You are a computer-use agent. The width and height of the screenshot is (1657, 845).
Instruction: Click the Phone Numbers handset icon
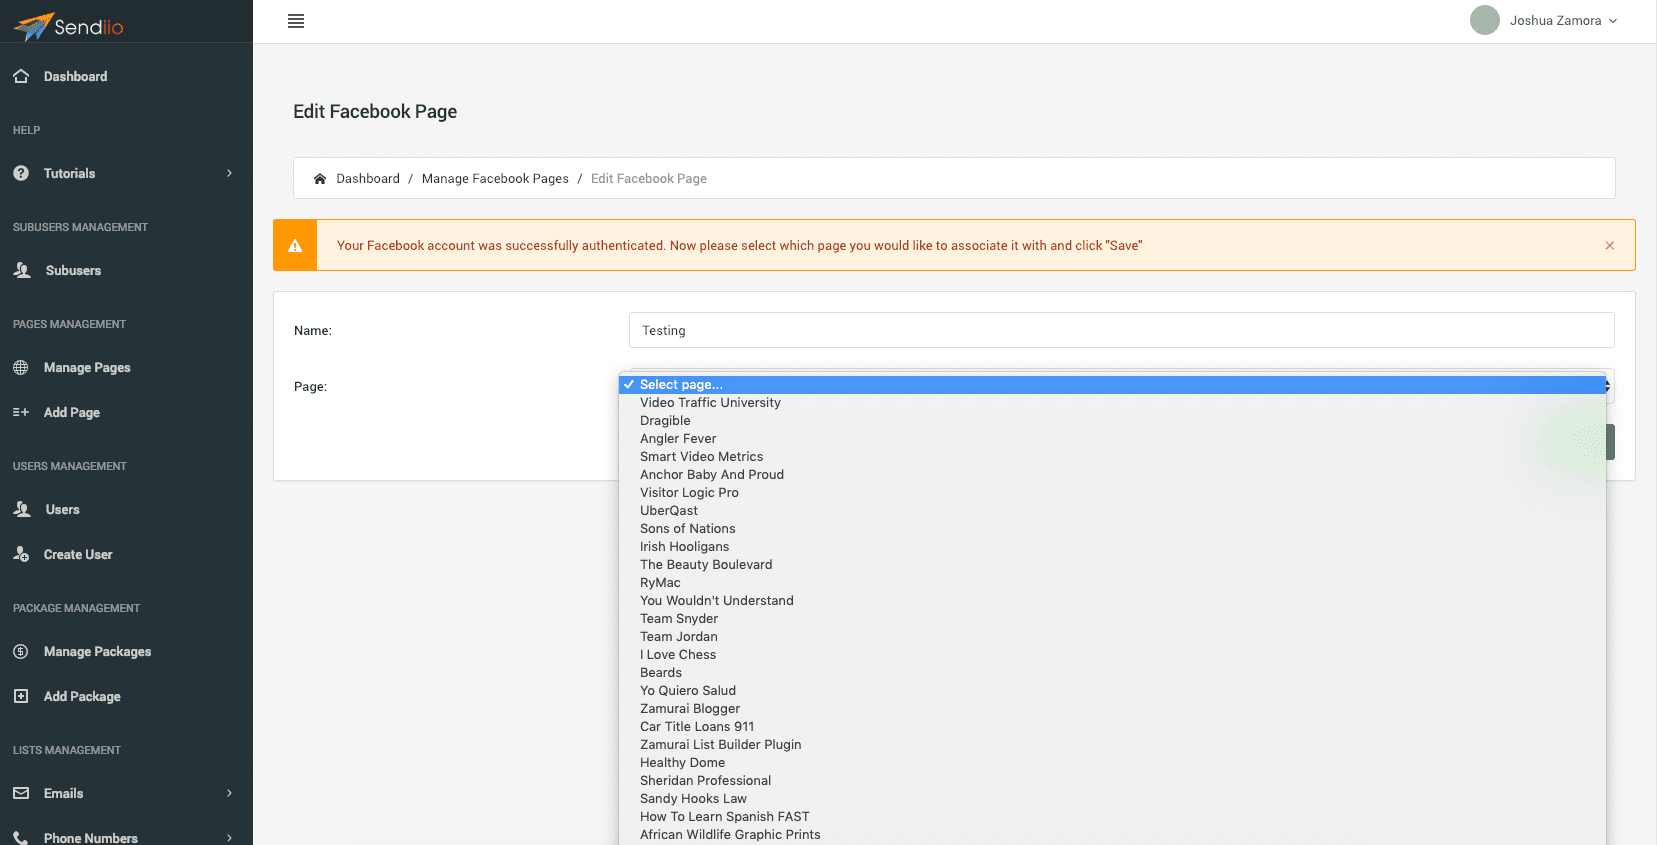tap(21, 838)
